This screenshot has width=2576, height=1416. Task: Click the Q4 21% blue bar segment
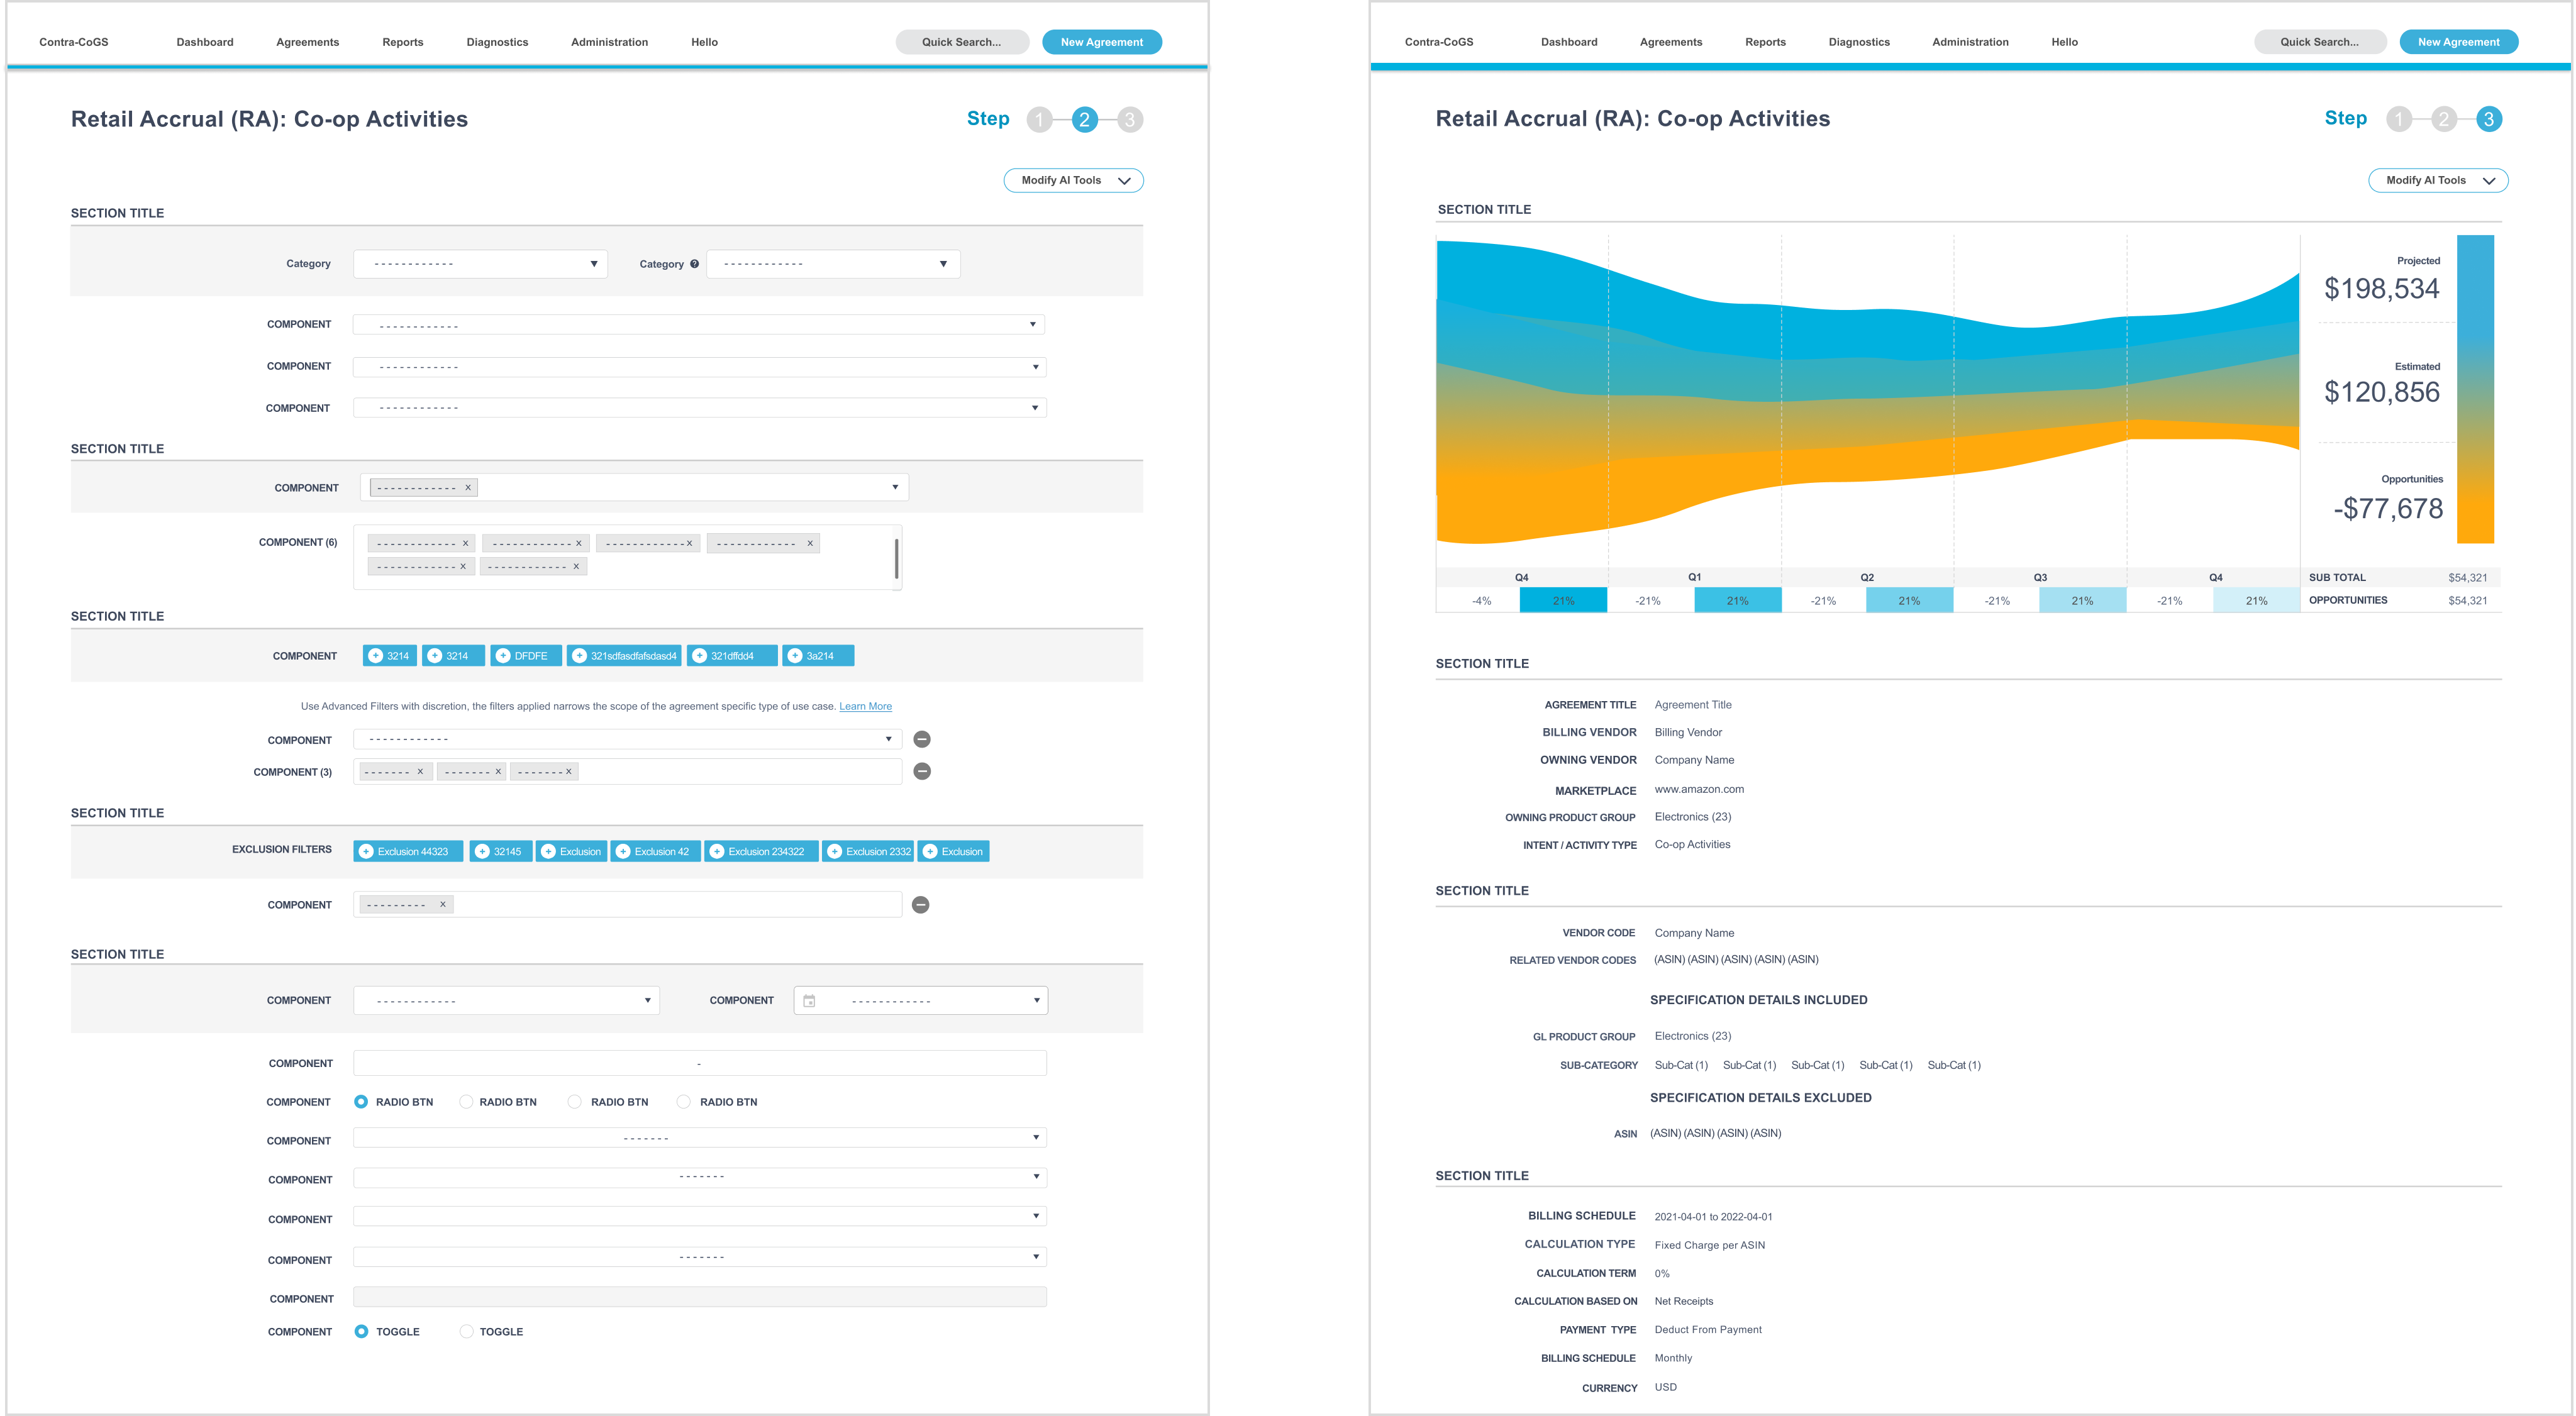1563,600
